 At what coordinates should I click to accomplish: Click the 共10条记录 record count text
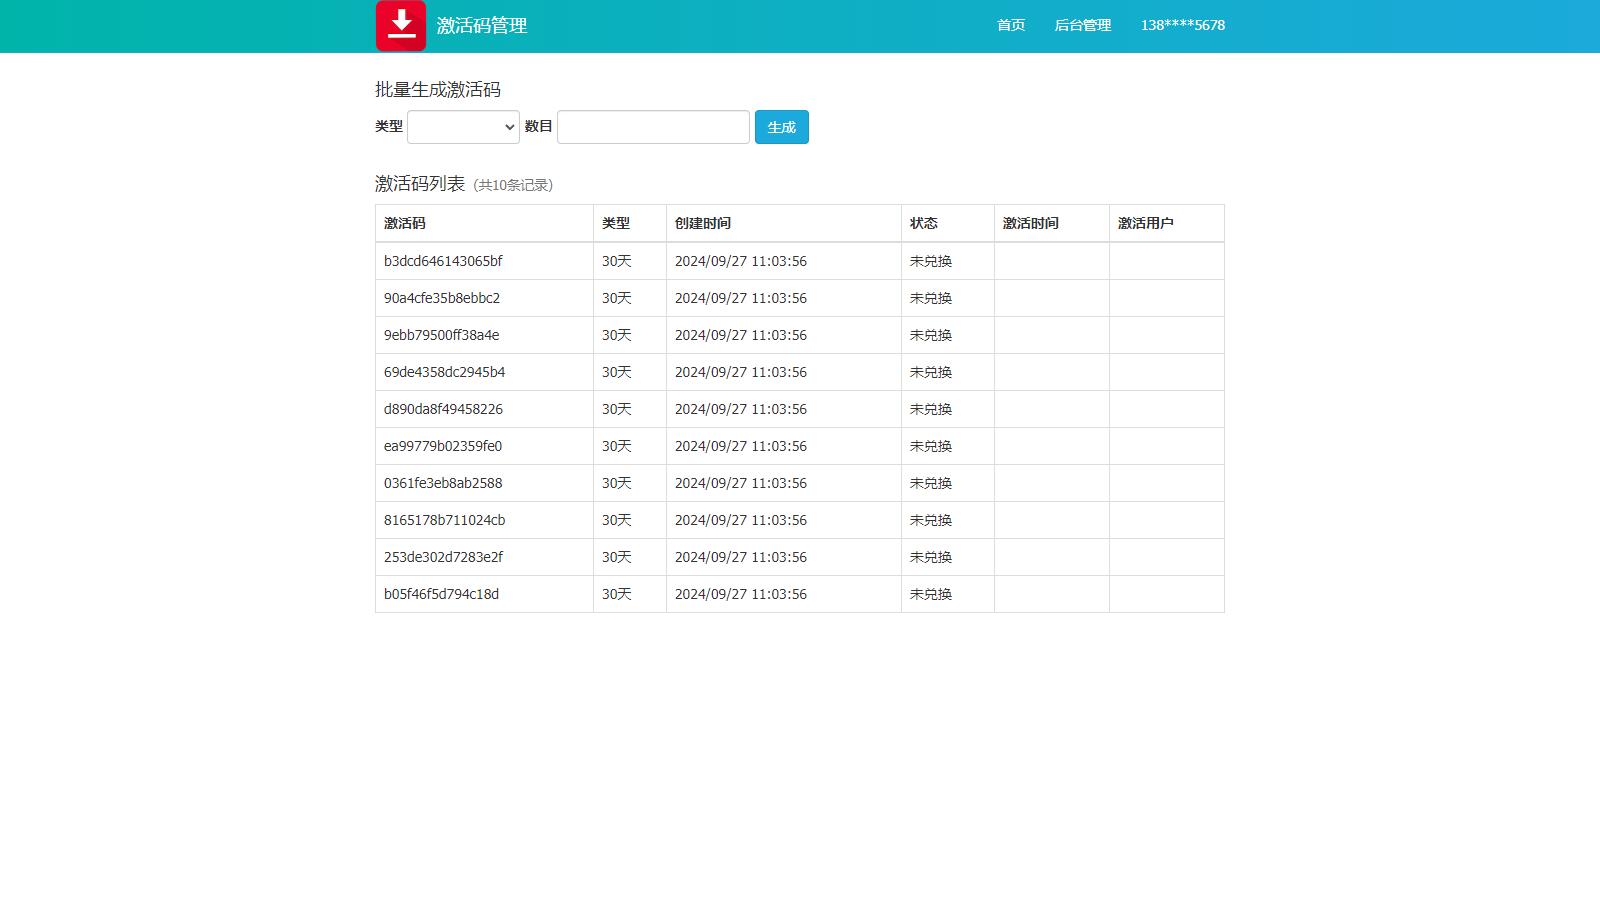512,185
